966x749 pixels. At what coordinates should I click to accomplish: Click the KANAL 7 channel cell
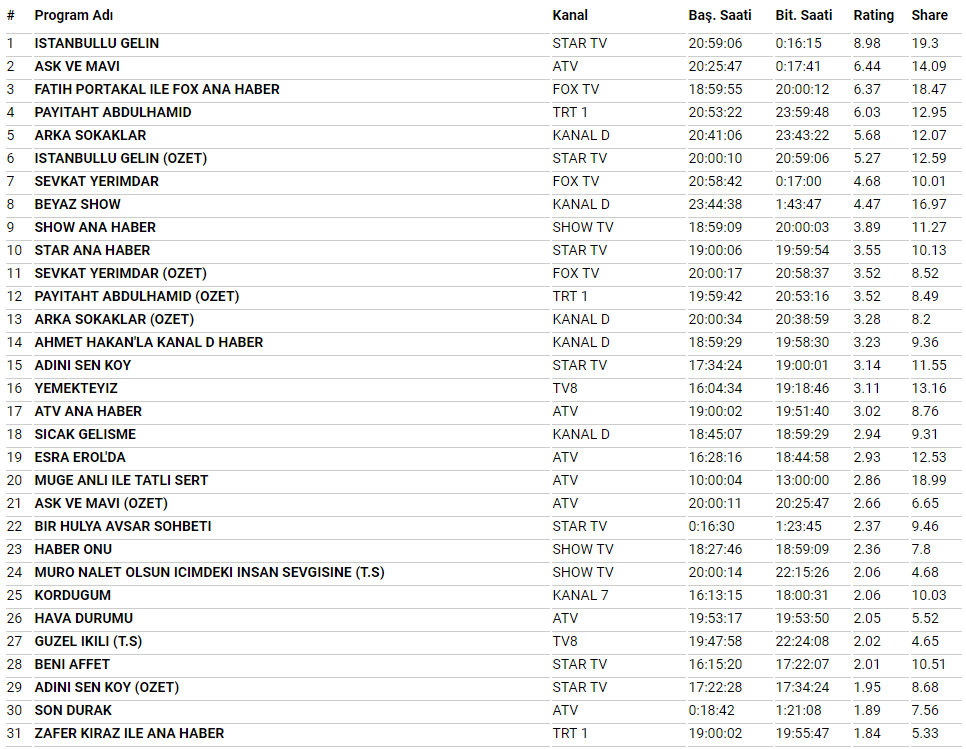tap(580, 595)
